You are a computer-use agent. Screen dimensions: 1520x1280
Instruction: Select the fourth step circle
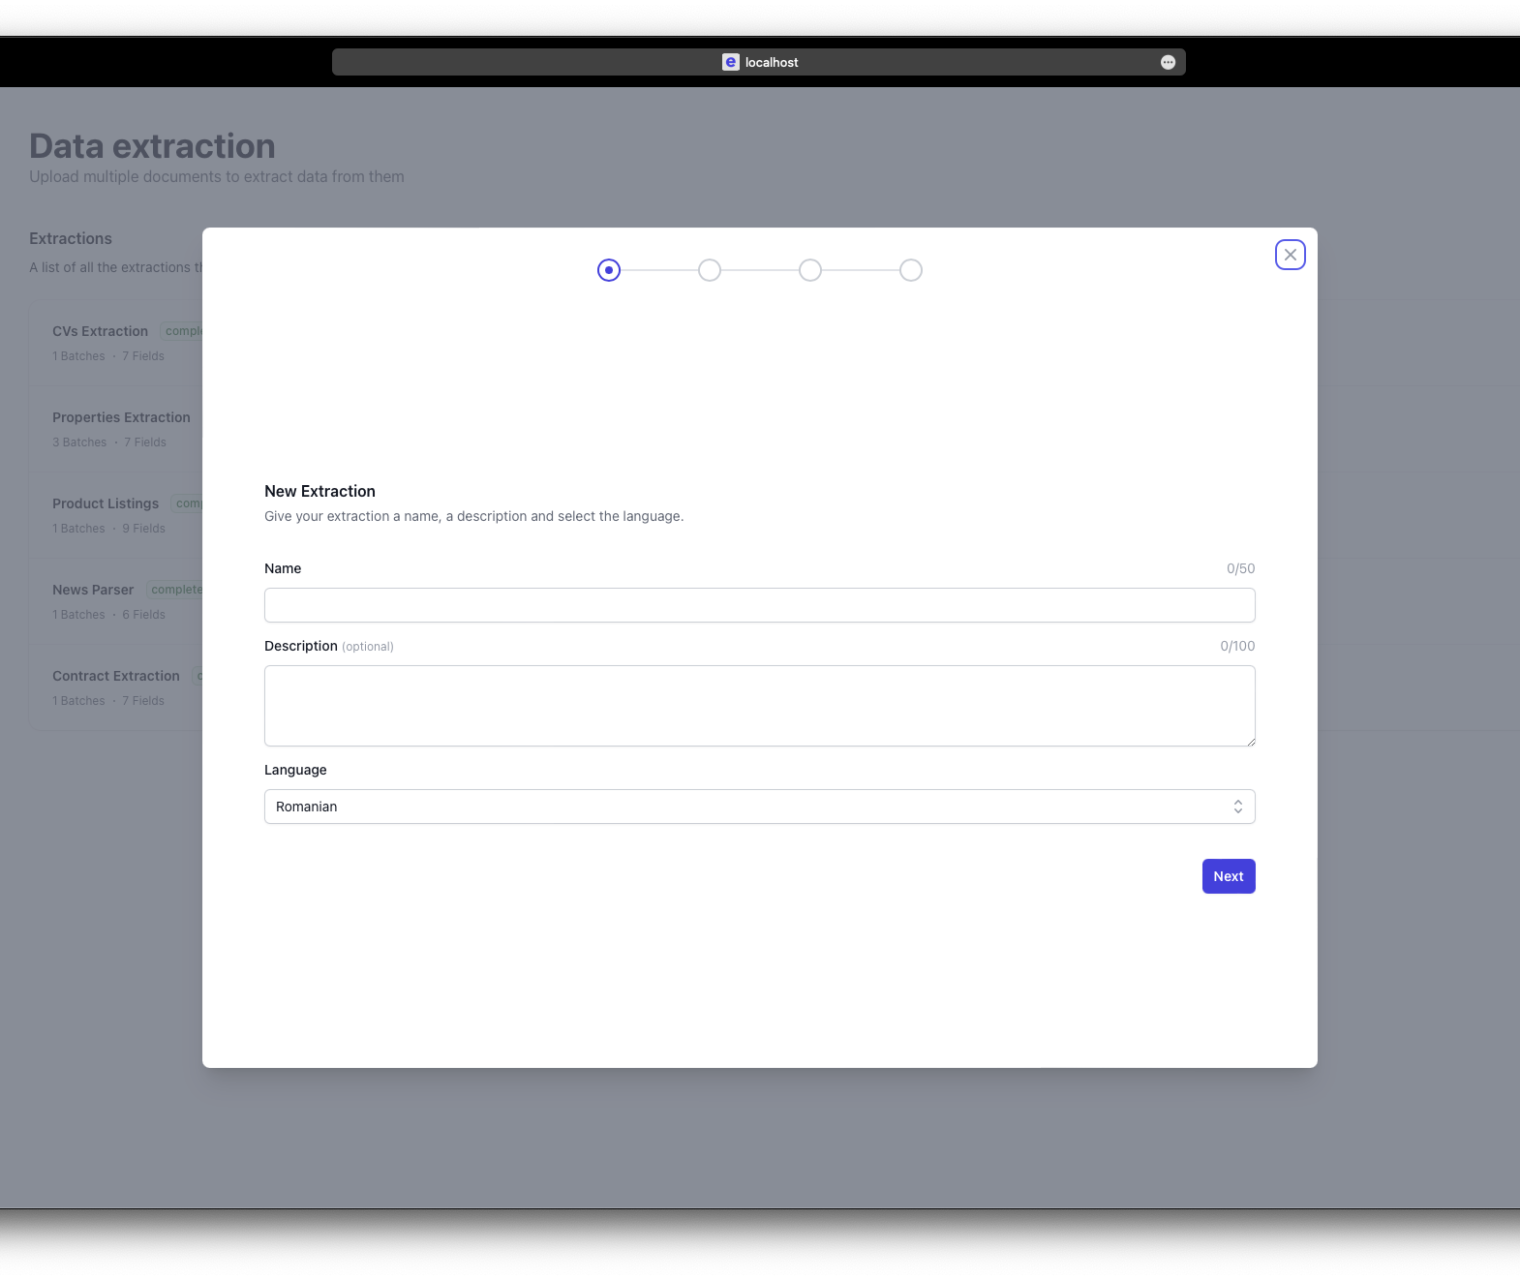pyautogui.click(x=910, y=270)
